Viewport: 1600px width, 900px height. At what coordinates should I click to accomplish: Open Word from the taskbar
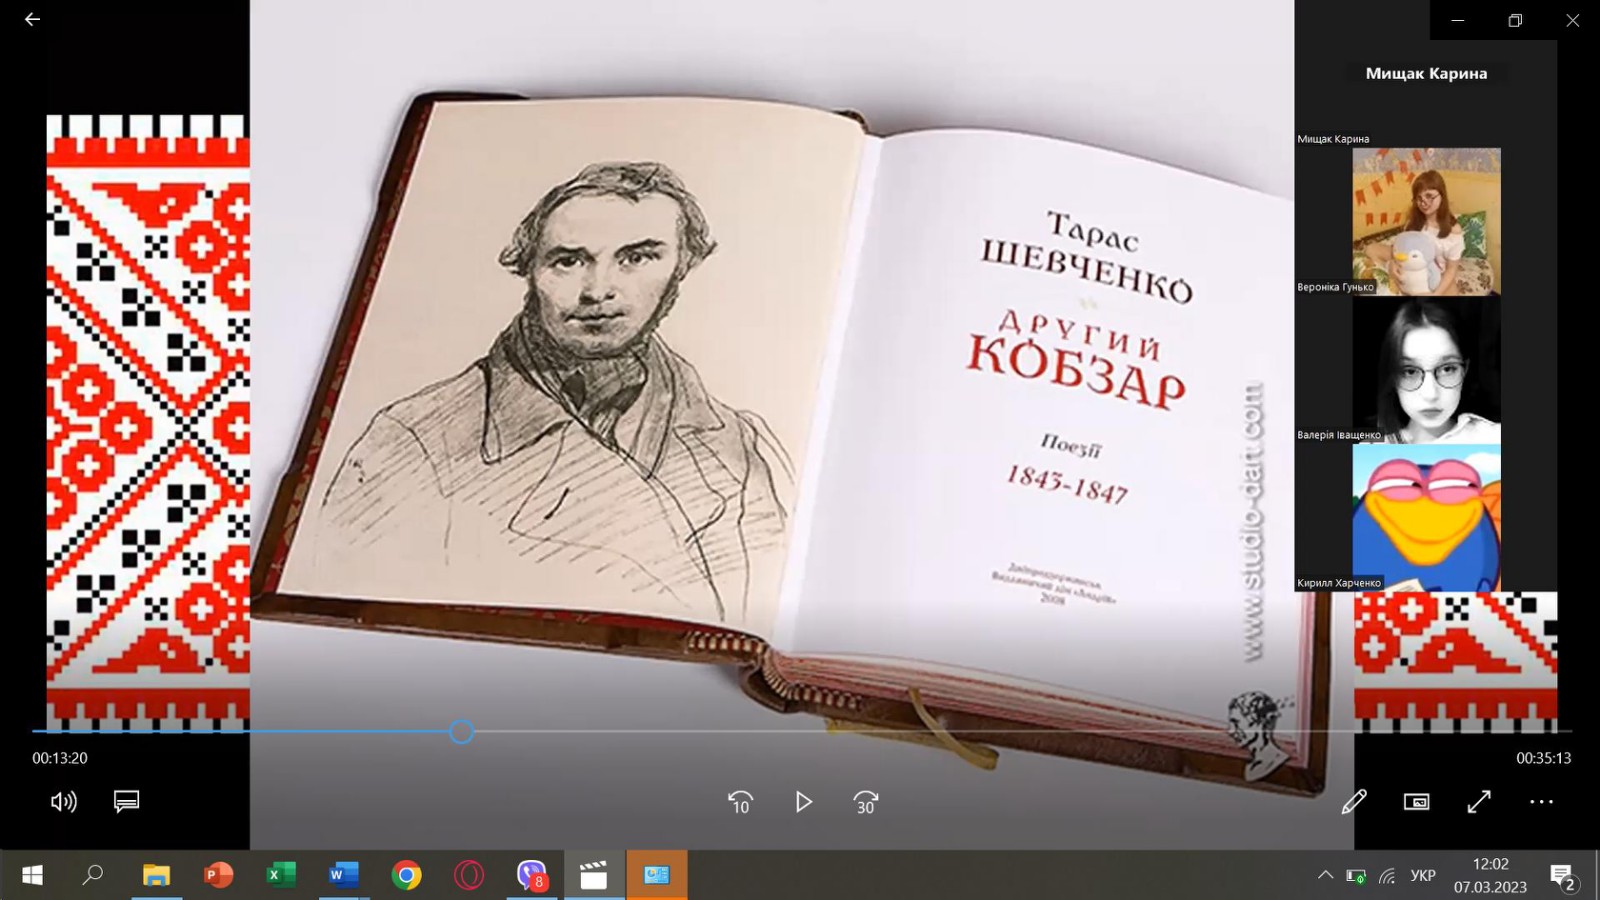[x=343, y=875]
